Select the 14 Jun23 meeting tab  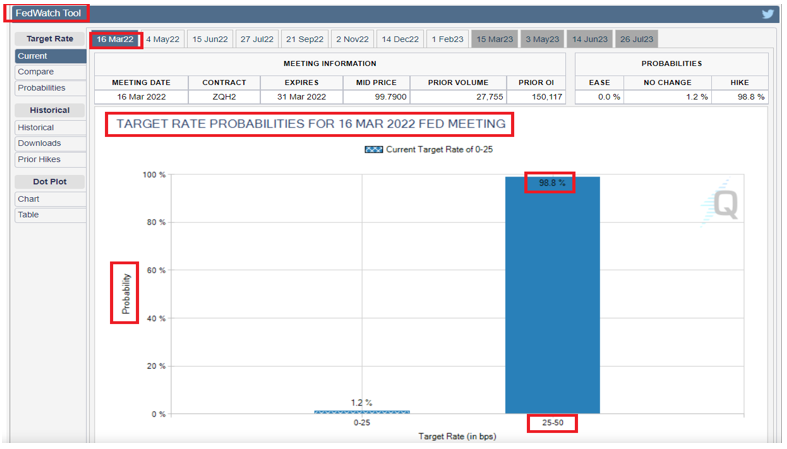pyautogui.click(x=590, y=39)
